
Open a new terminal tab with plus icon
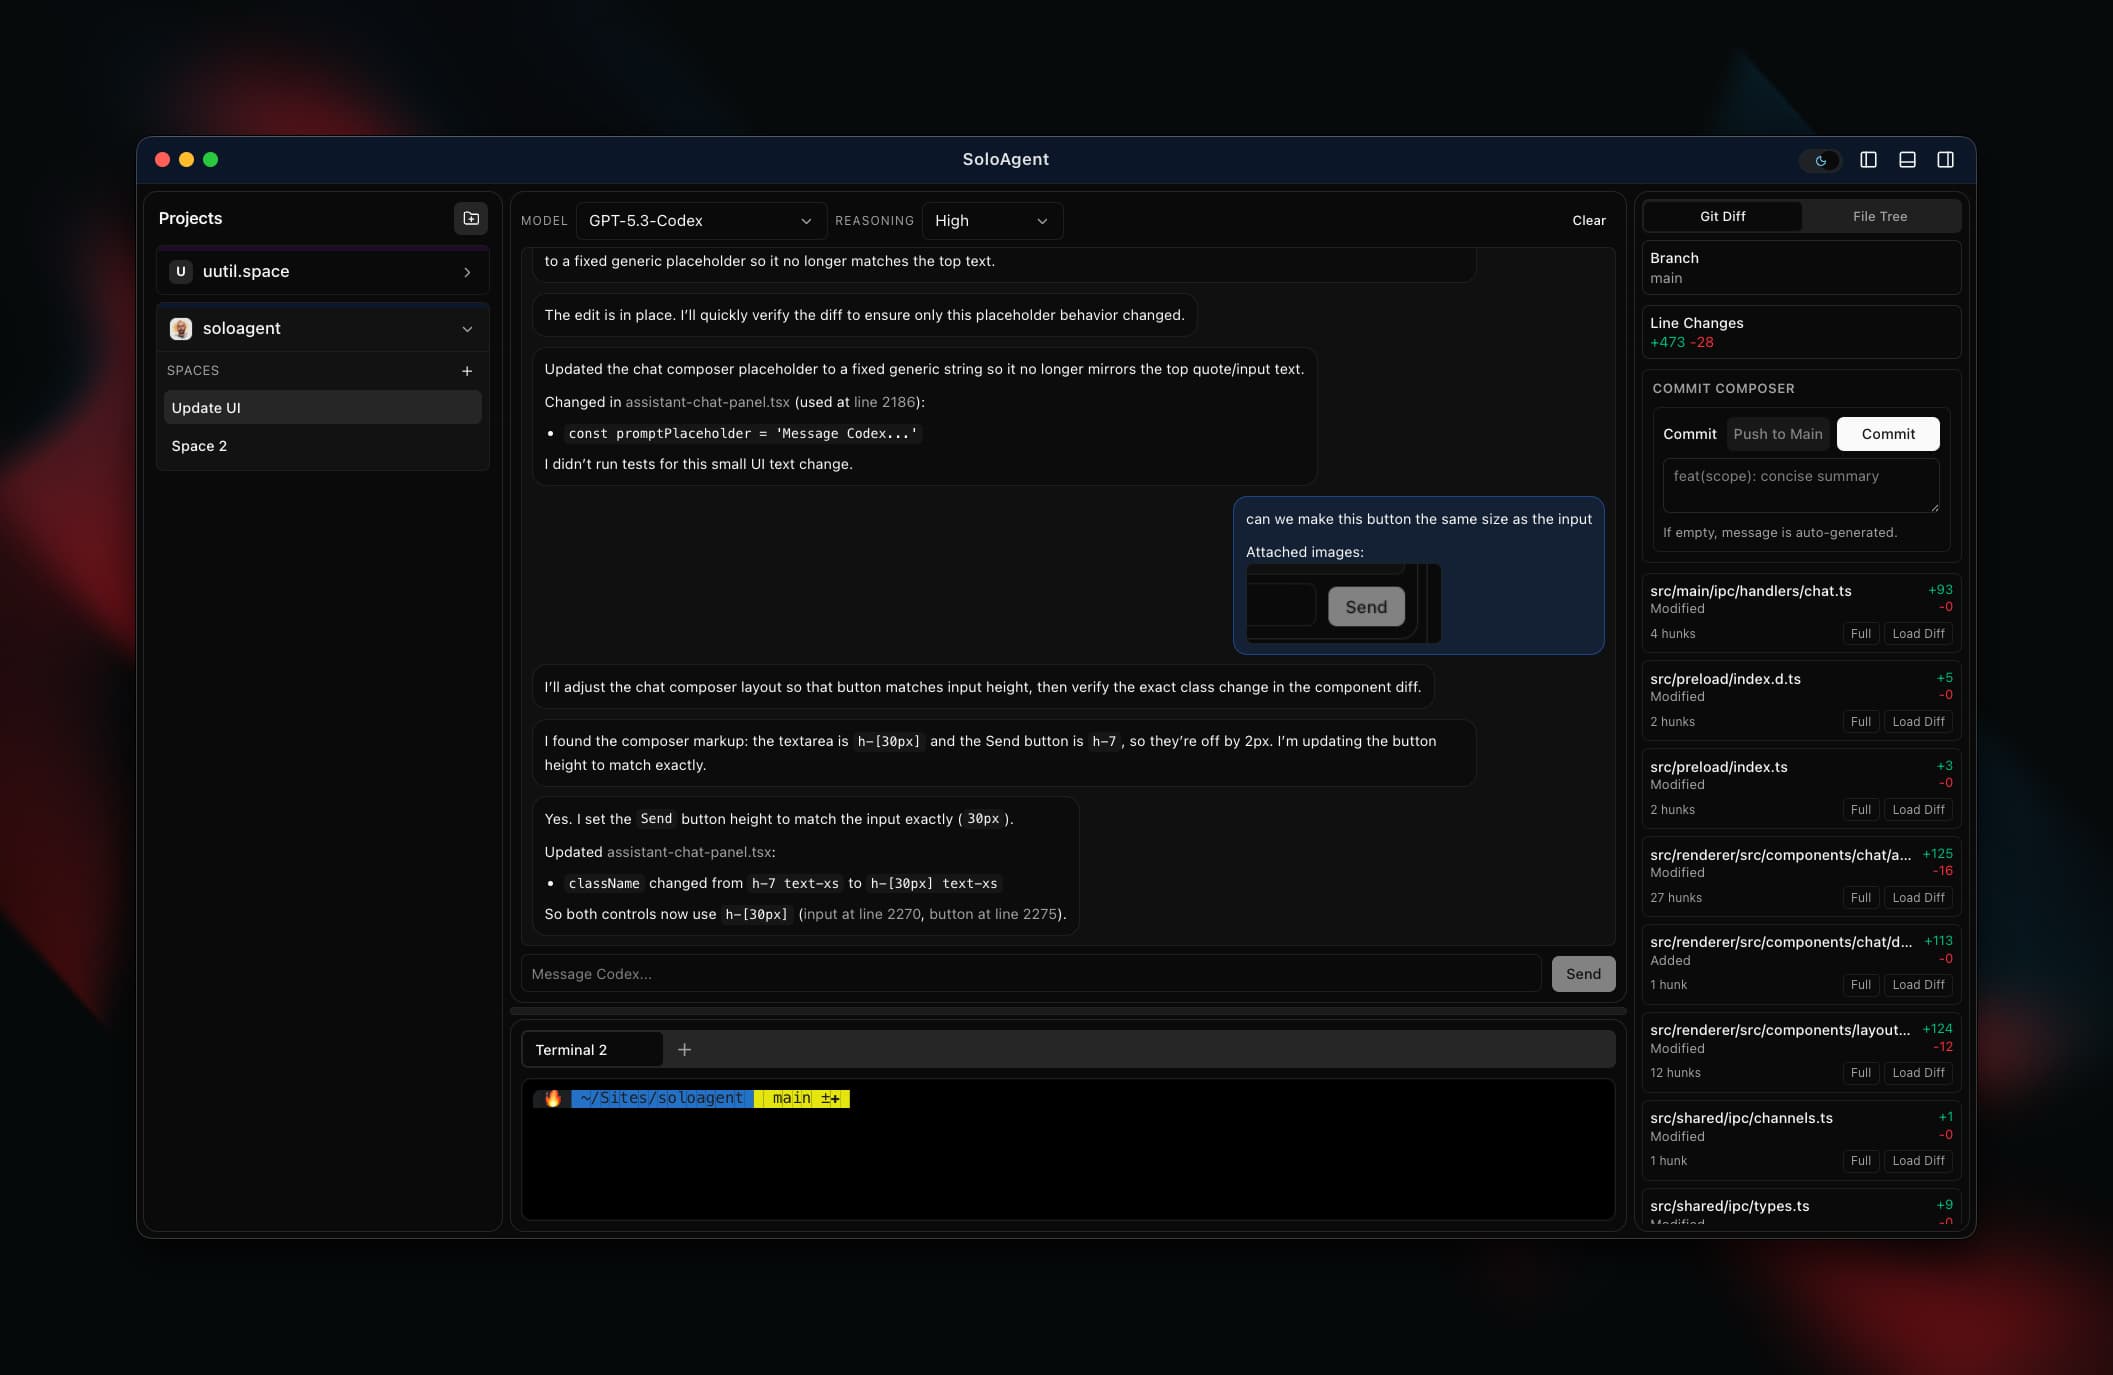point(684,1049)
